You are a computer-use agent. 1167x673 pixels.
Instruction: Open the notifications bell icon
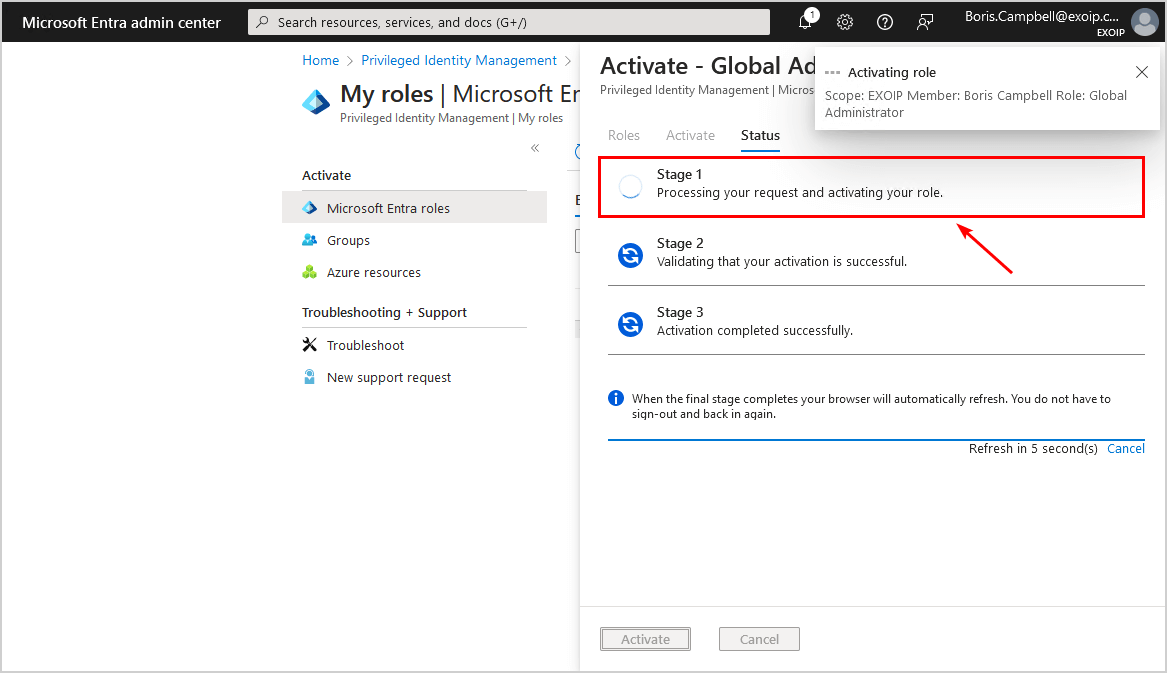click(805, 22)
